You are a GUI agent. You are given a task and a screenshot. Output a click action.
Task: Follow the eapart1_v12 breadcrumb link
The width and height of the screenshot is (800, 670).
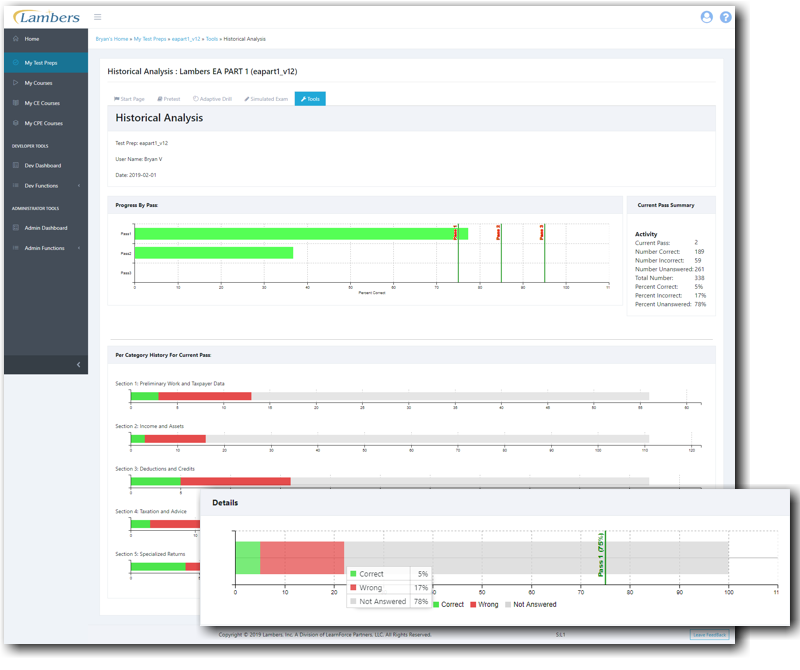(x=186, y=39)
